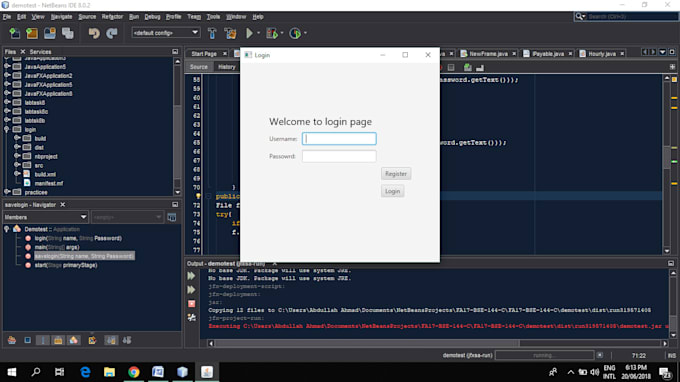Screen dimensions: 680x382
Task: Open the default config dropdown
Action: point(165,33)
